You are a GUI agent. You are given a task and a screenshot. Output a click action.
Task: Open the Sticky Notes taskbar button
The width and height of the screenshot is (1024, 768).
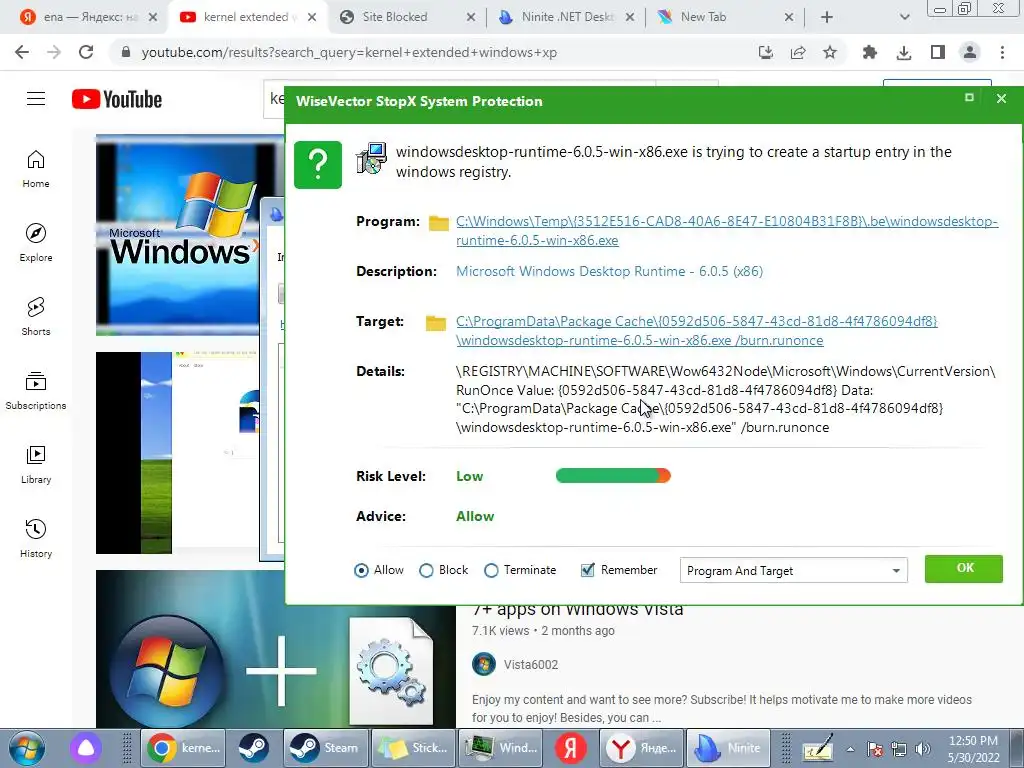[413, 748]
